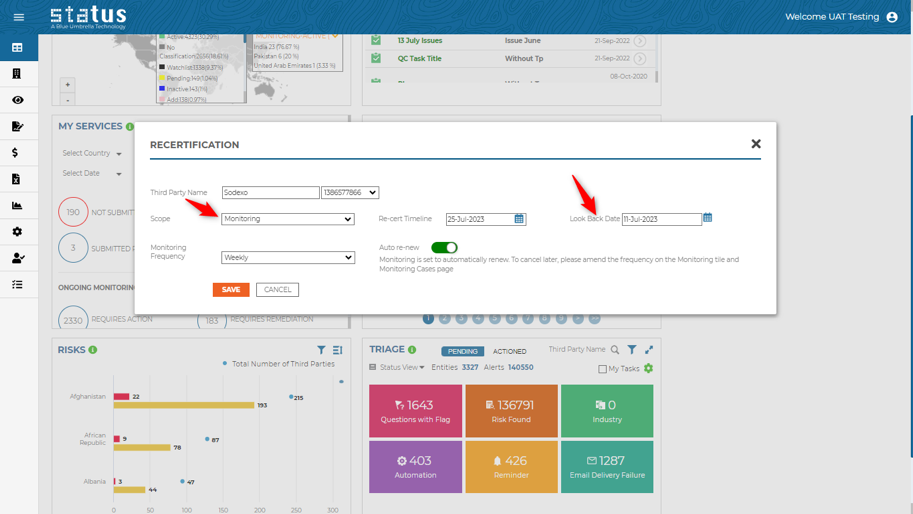Switch to the Actioned triage tab

pyautogui.click(x=509, y=351)
